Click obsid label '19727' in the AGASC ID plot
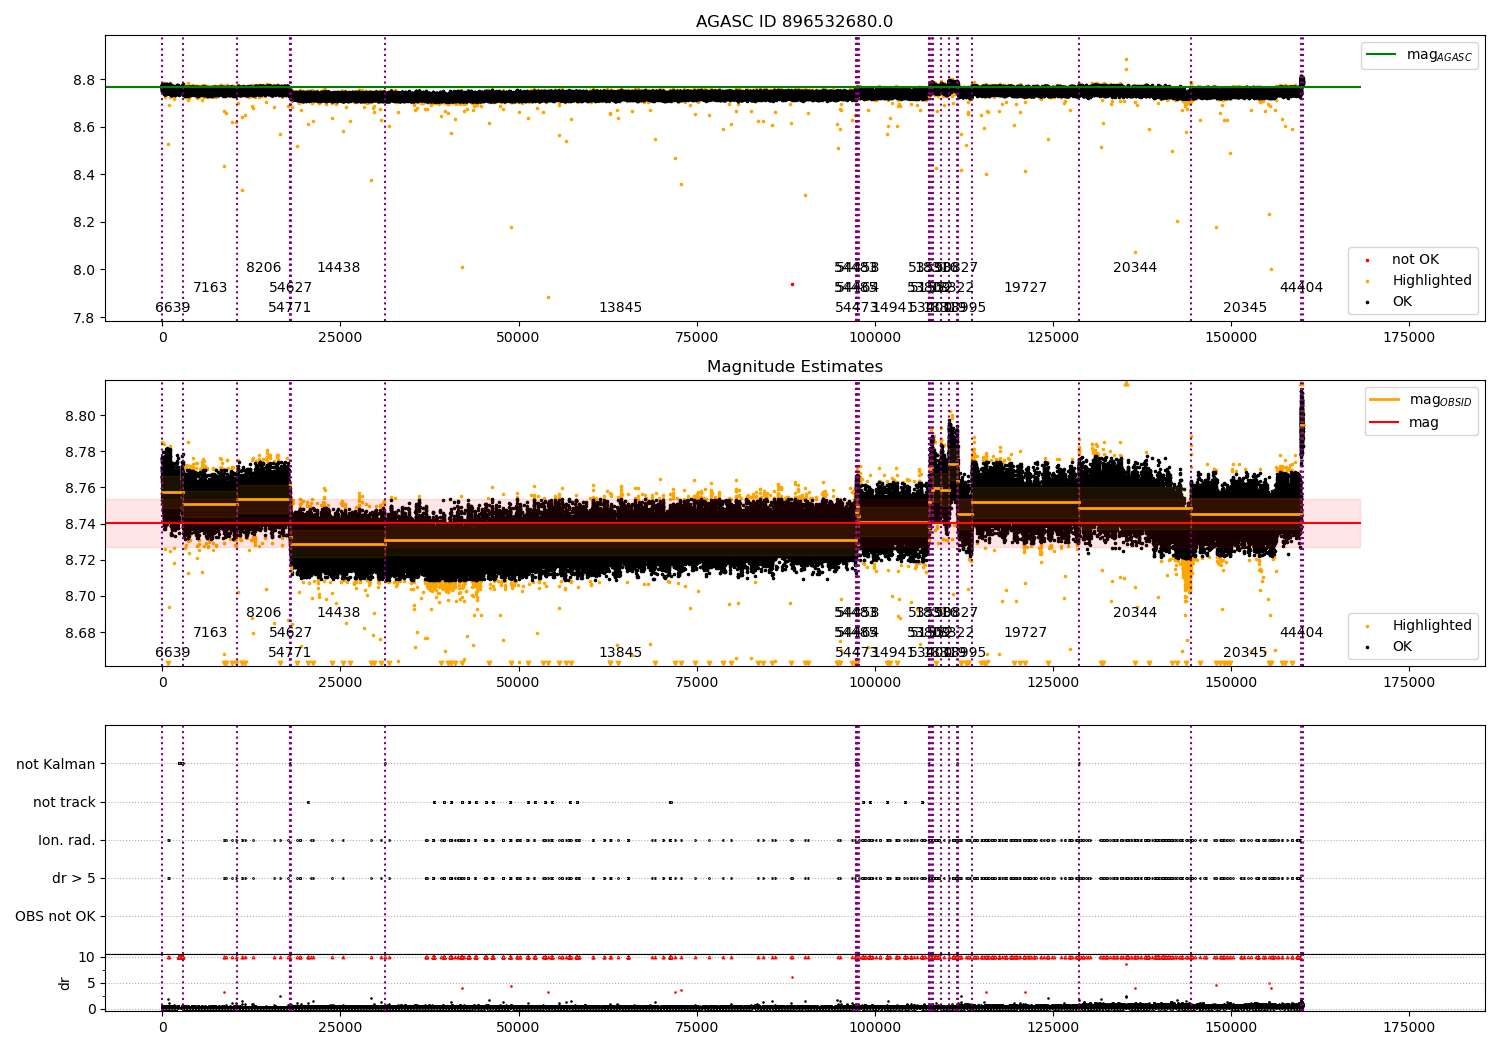Image resolution: width=1500 pixels, height=1050 pixels. click(1026, 288)
